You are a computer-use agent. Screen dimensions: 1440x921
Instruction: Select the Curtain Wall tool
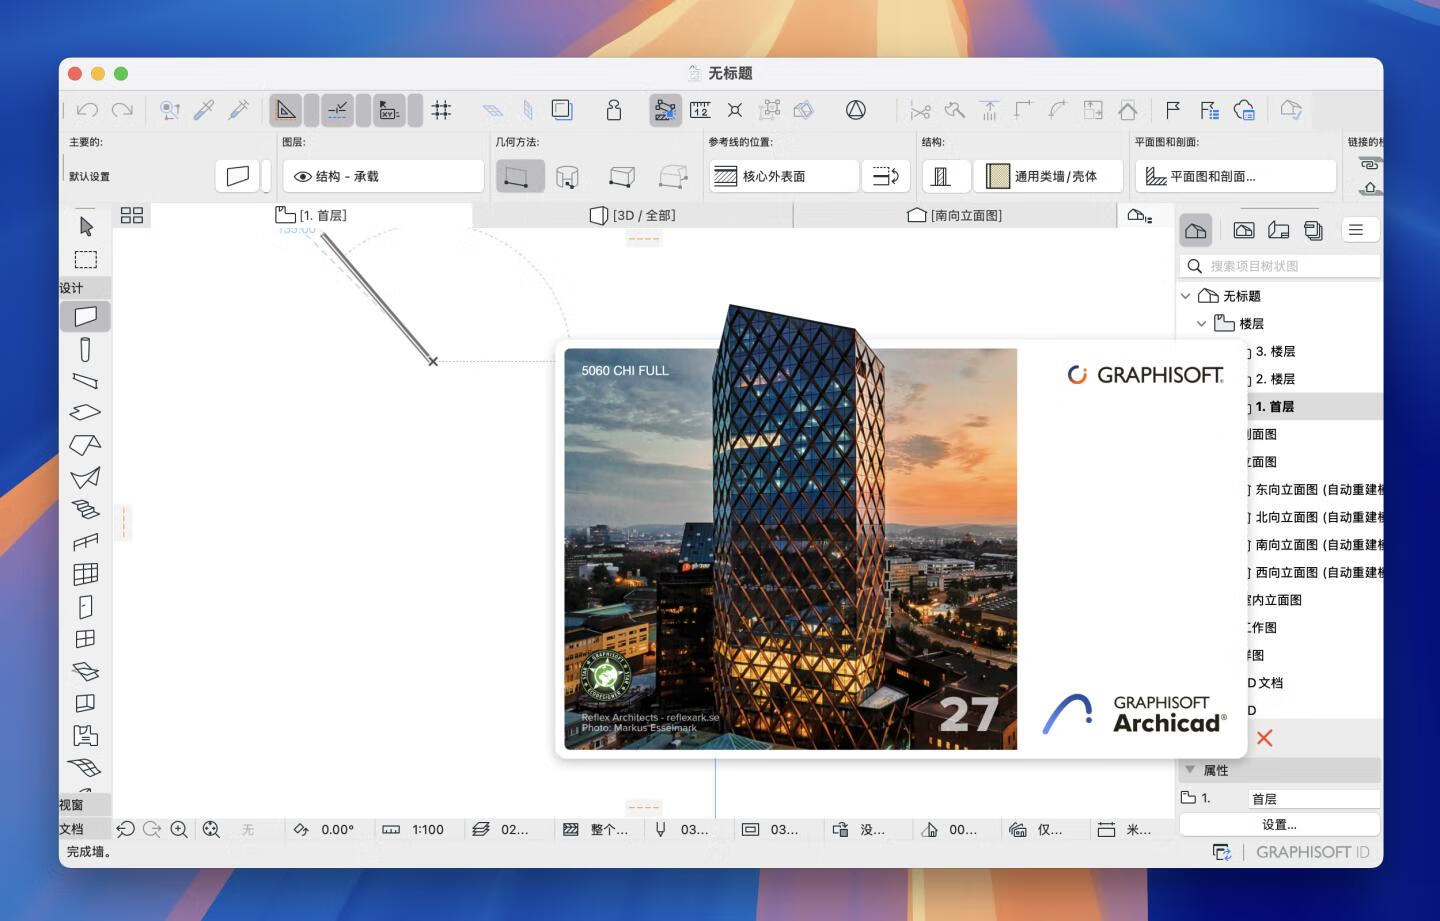point(85,574)
